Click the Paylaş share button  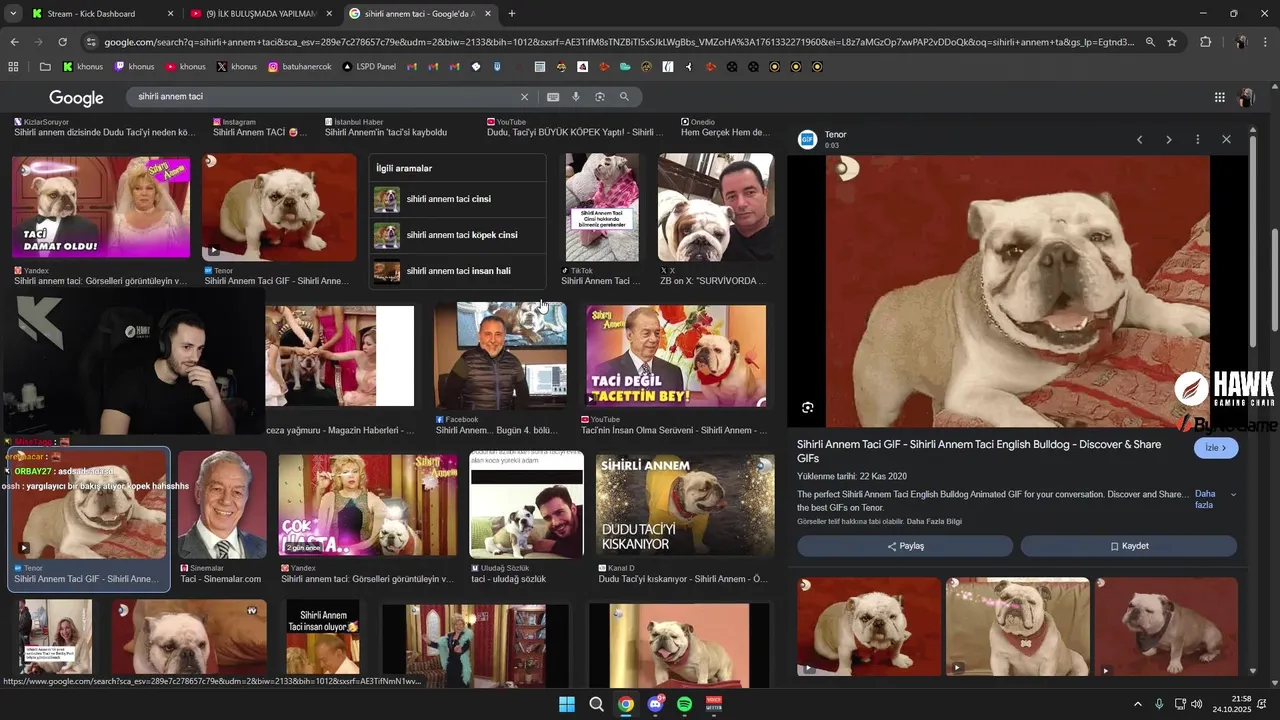coord(905,546)
